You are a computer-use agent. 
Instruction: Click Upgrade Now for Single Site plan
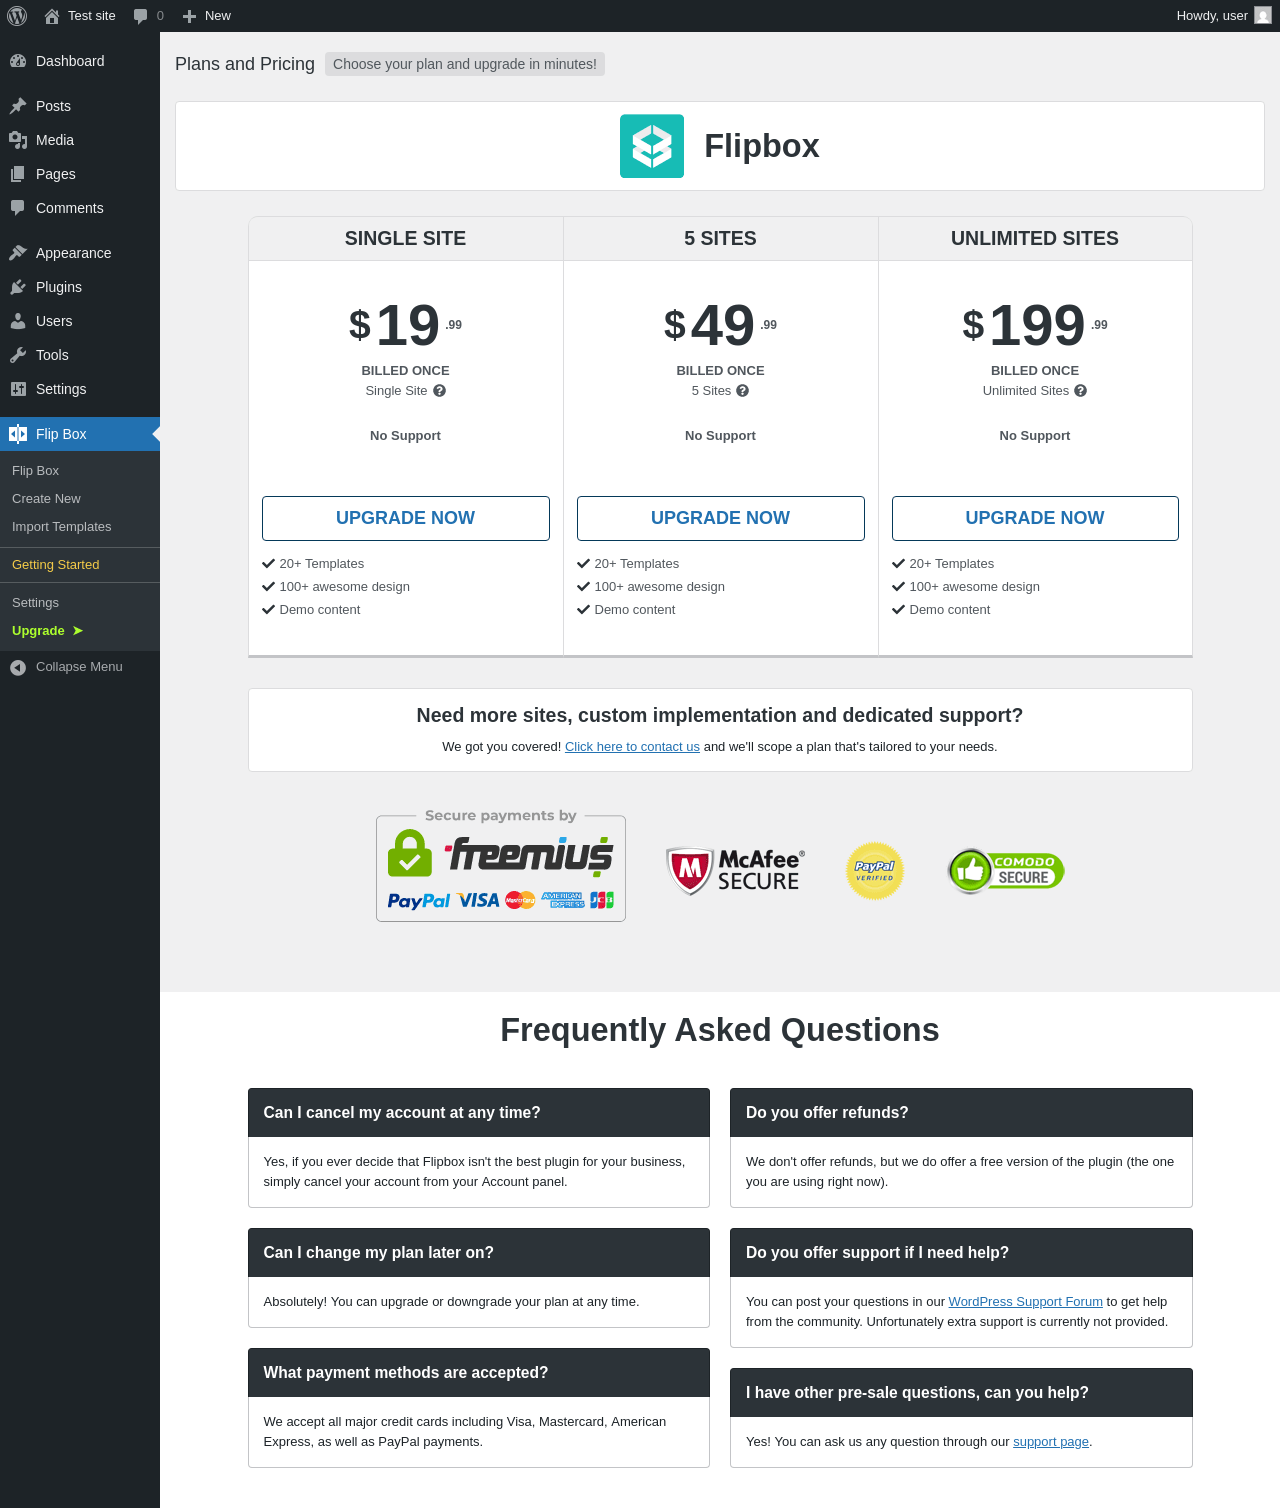click(406, 518)
